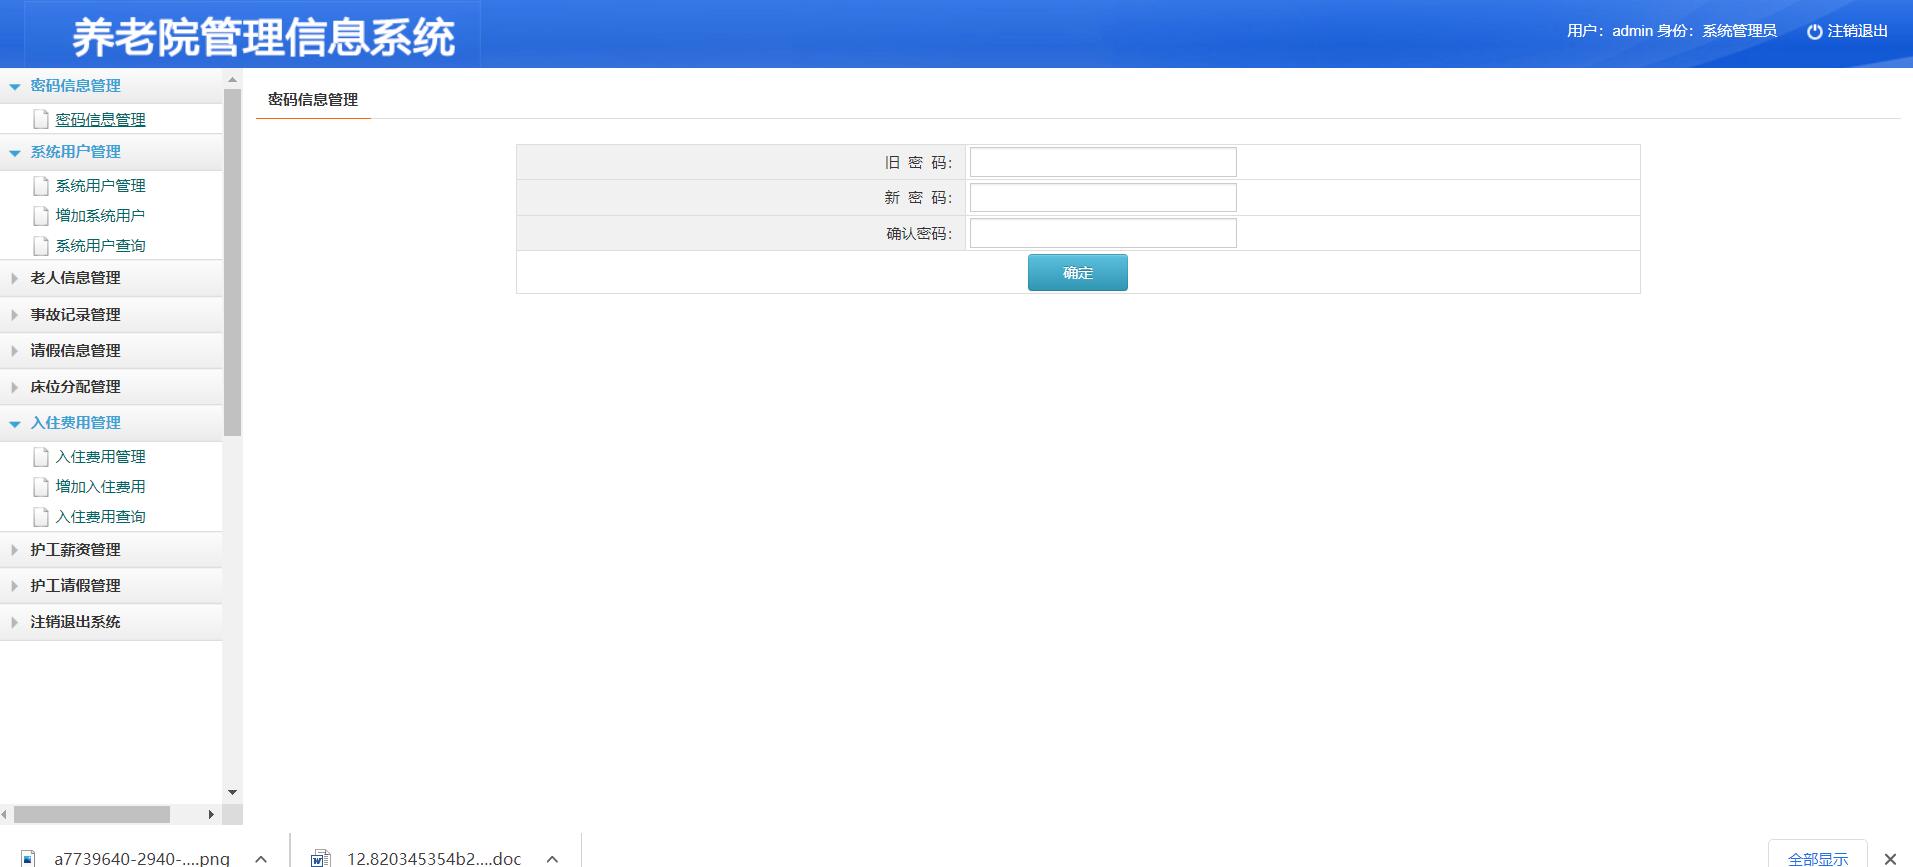Viewport: 1913px width, 867px height.
Task: Click sidebar horizontal scrollbar right arrow
Action: 211,814
